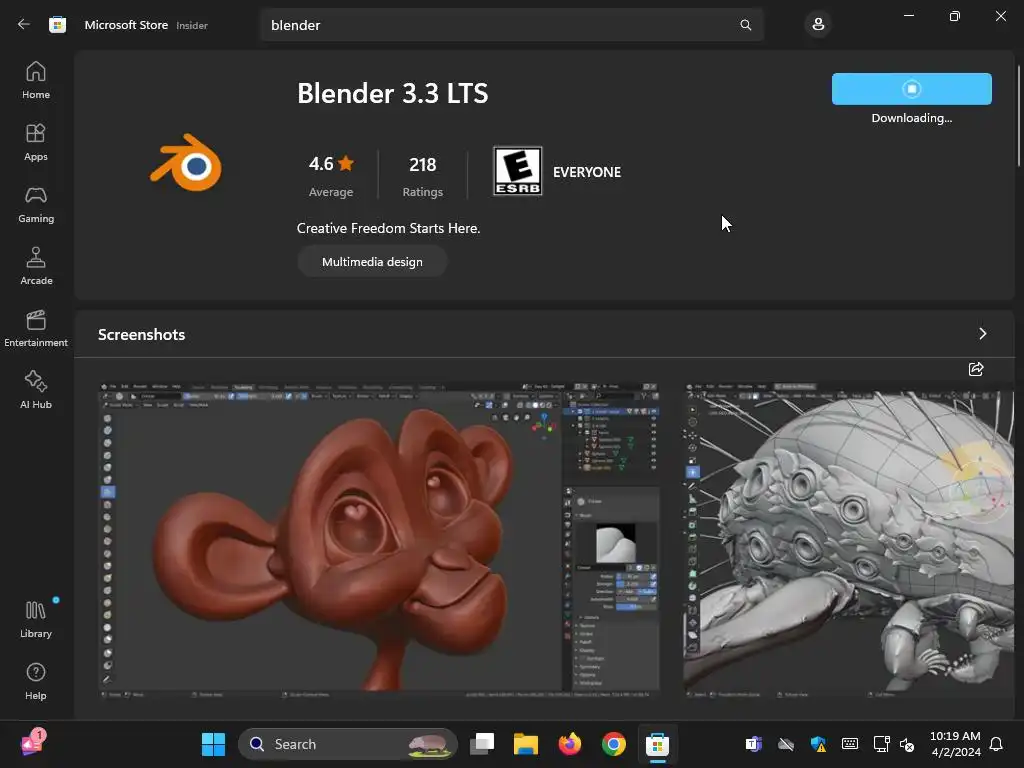This screenshot has height=768, width=1024.
Task: Click the Blender 3.3 LTS title
Action: tap(392, 93)
